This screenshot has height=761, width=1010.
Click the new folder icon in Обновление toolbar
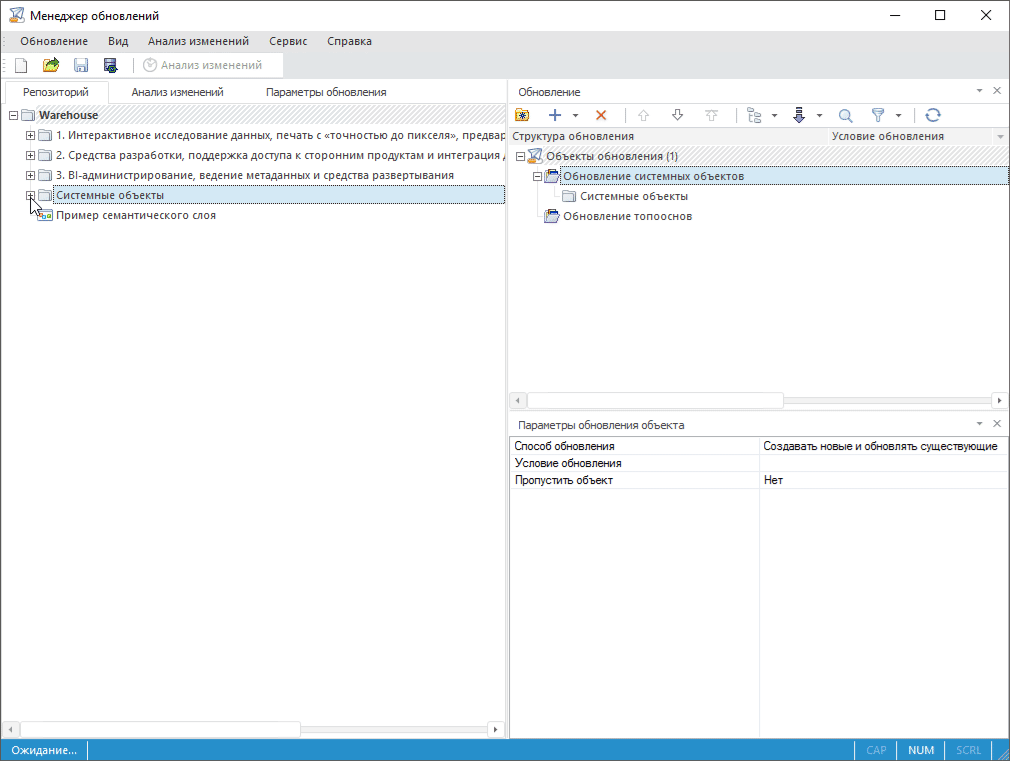[x=522, y=116]
